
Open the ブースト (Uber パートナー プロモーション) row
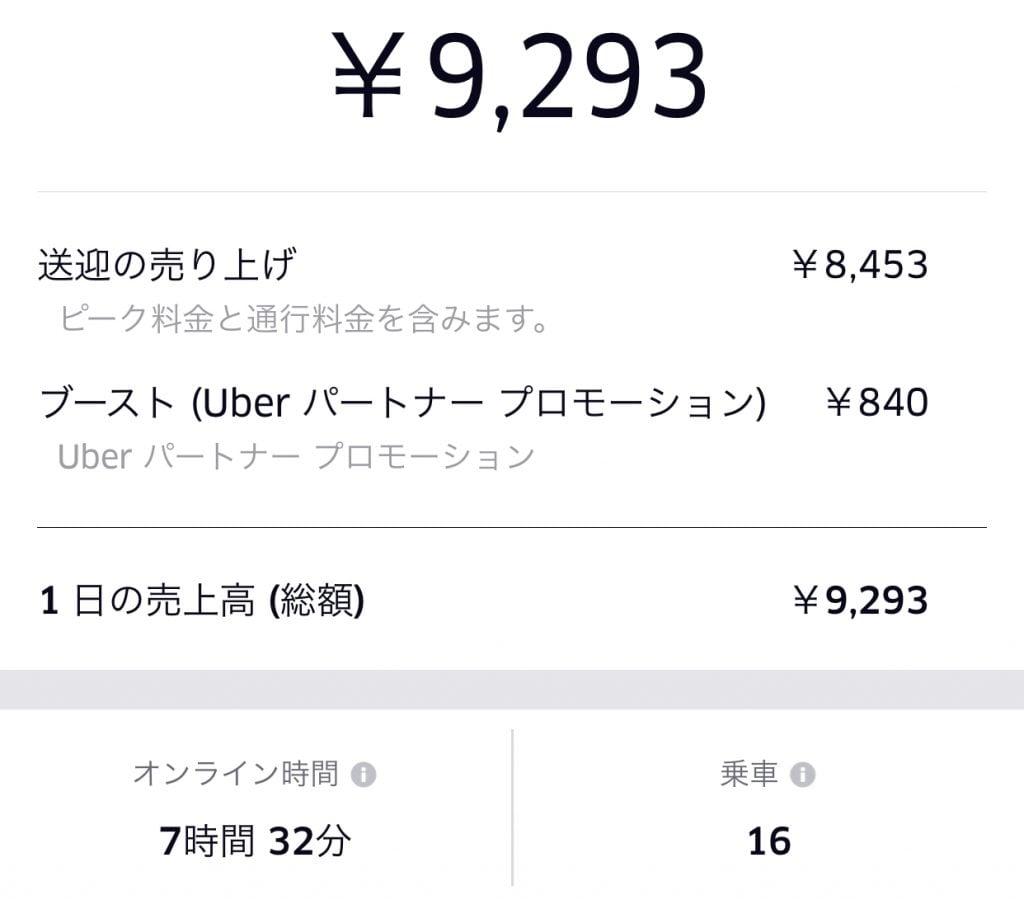[402, 403]
